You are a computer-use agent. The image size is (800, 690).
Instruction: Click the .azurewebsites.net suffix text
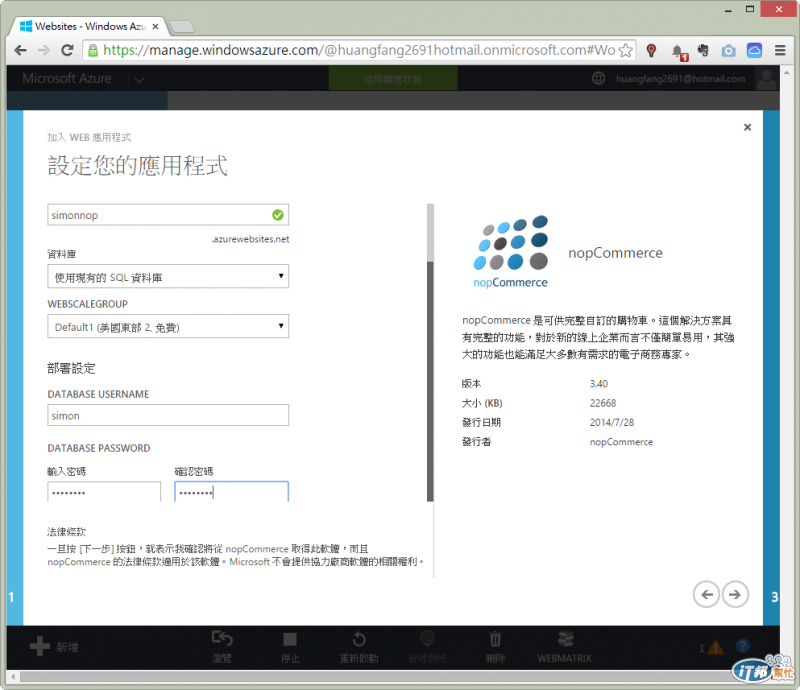(x=251, y=239)
